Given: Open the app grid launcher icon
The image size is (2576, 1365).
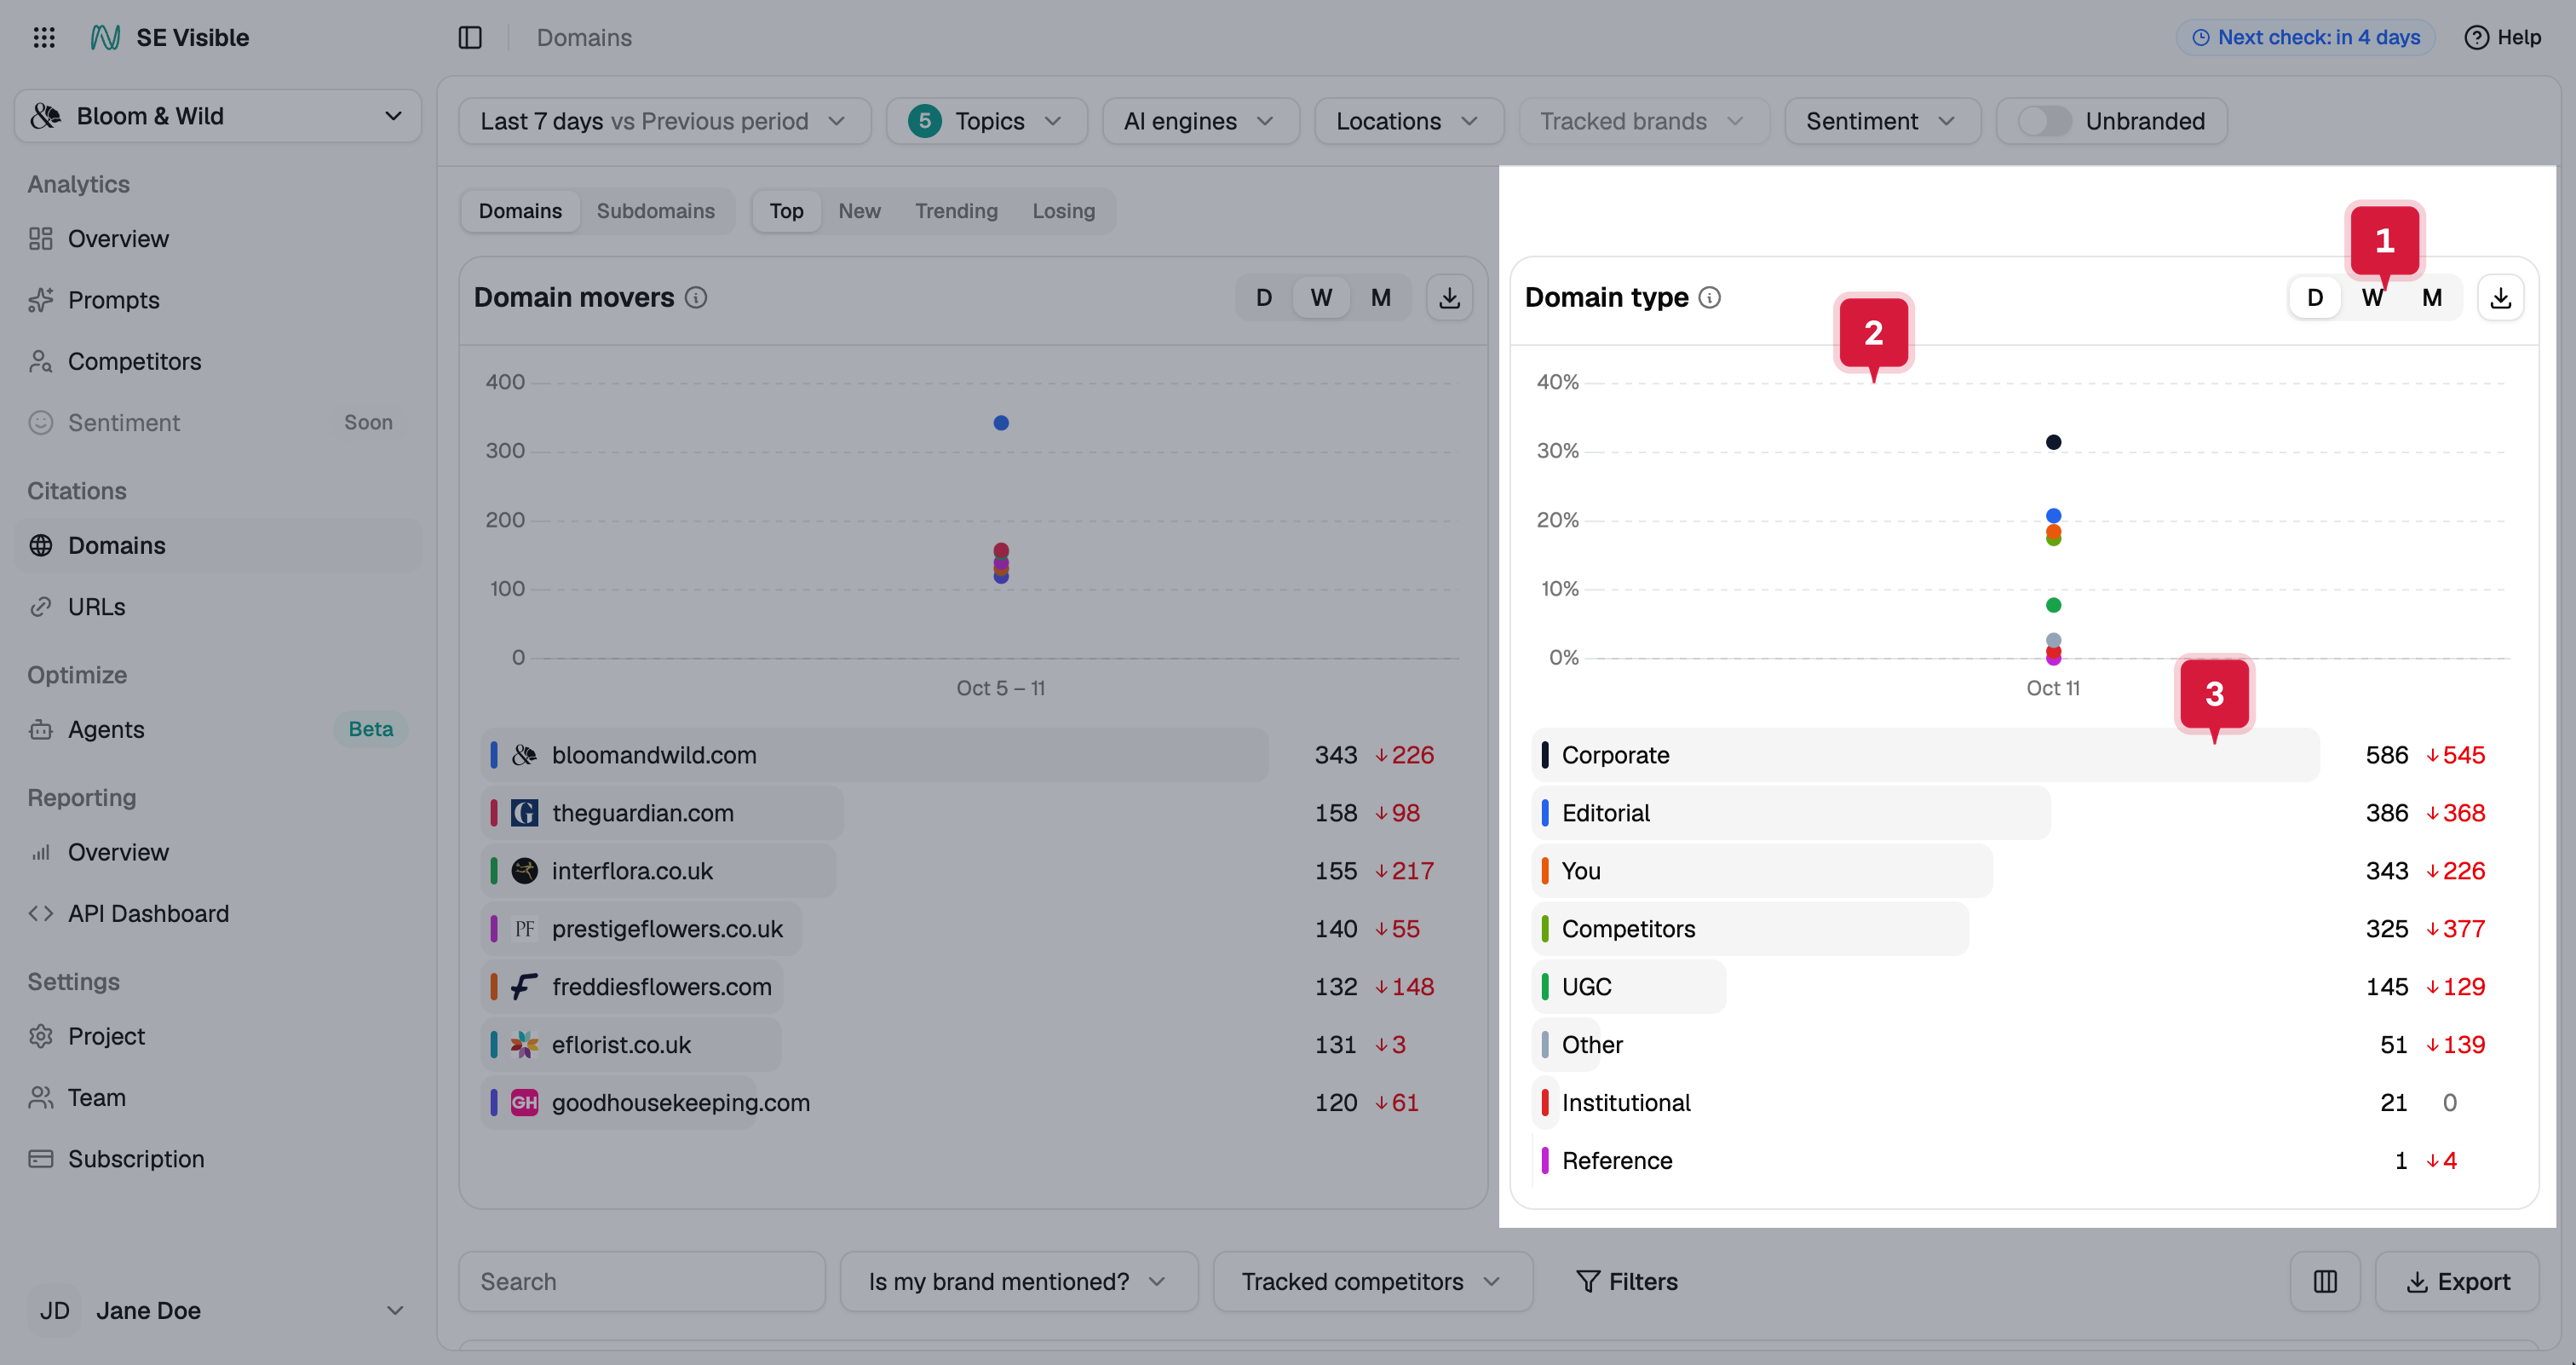Looking at the screenshot, I should (x=44, y=38).
